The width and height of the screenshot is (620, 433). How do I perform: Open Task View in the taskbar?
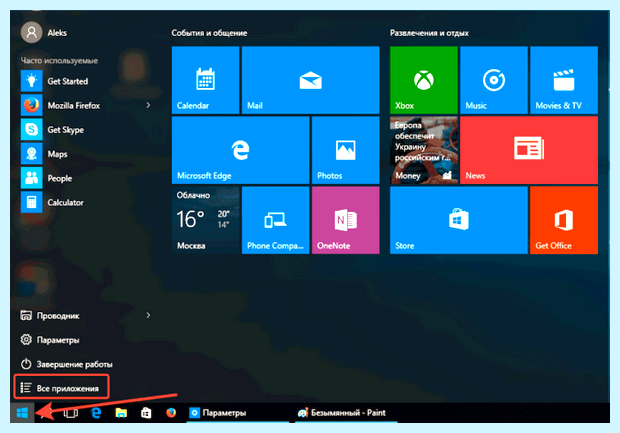pyautogui.click(x=70, y=413)
